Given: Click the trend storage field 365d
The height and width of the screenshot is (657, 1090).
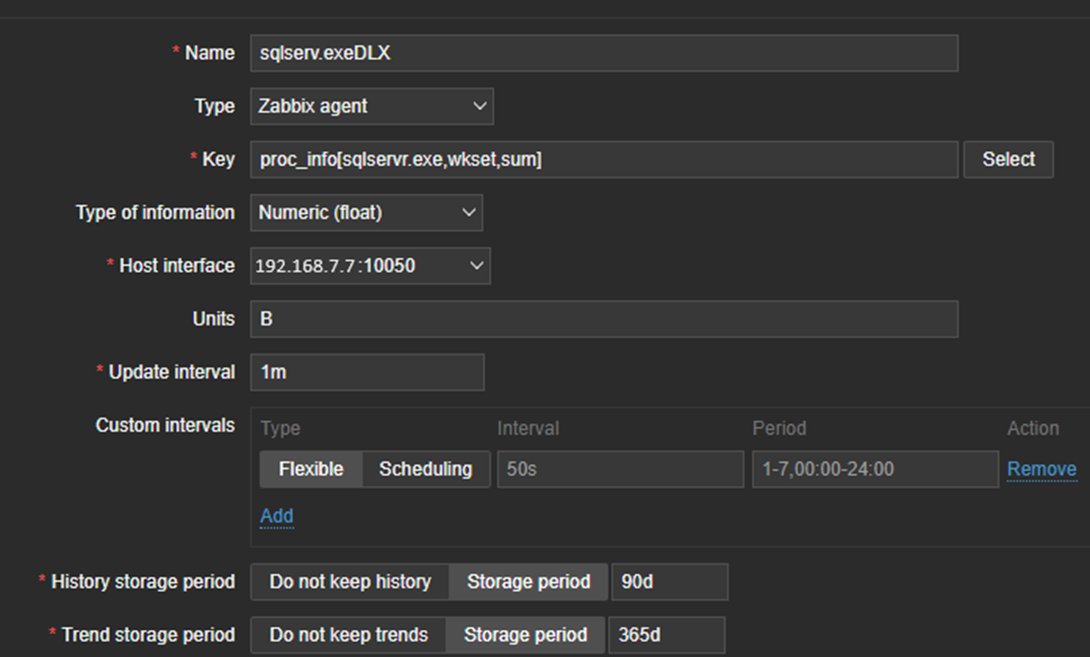Looking at the screenshot, I should point(667,635).
